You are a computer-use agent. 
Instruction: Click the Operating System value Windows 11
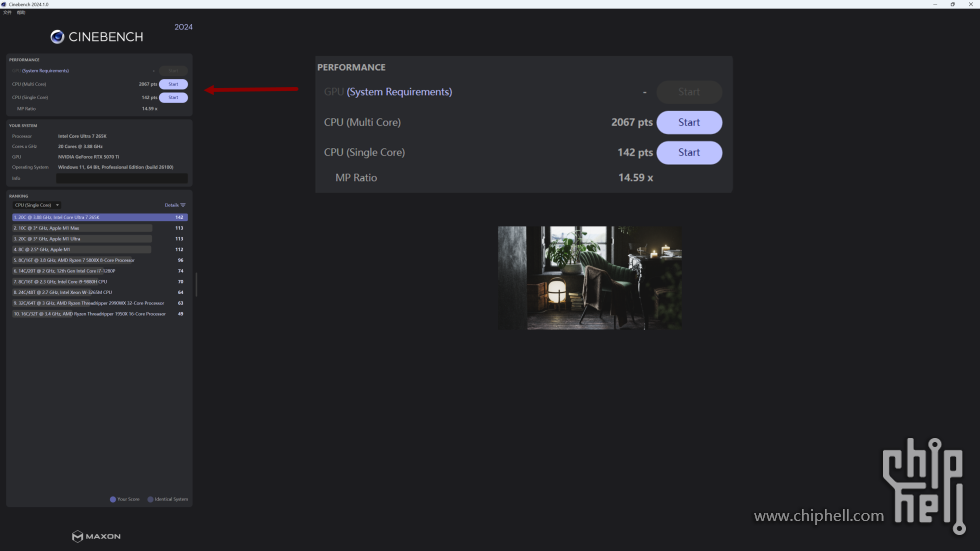[116, 167]
